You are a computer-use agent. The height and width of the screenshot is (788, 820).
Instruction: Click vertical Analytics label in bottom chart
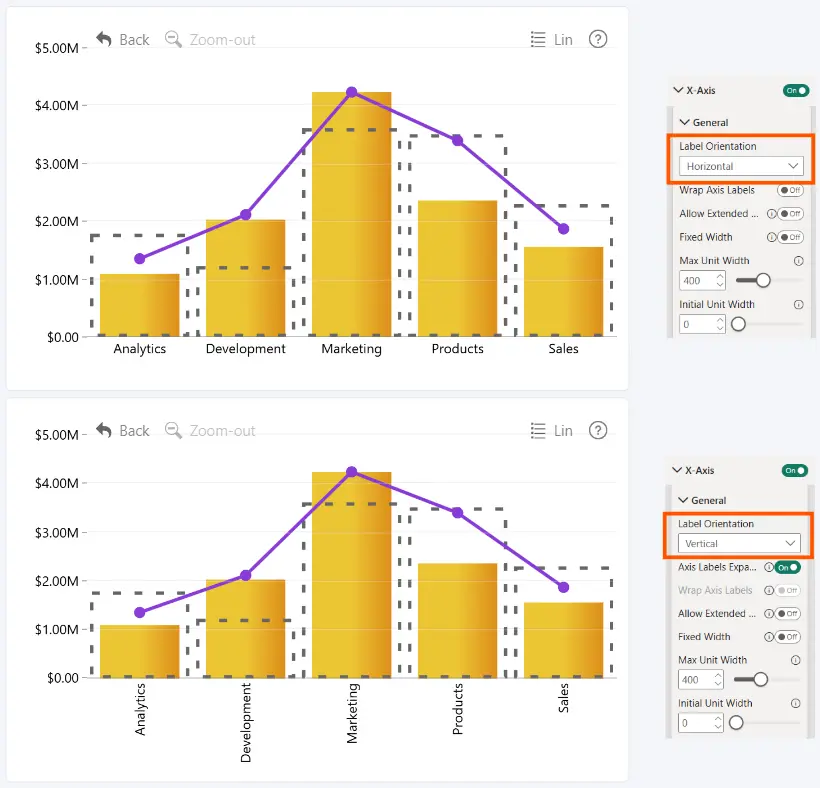[140, 709]
